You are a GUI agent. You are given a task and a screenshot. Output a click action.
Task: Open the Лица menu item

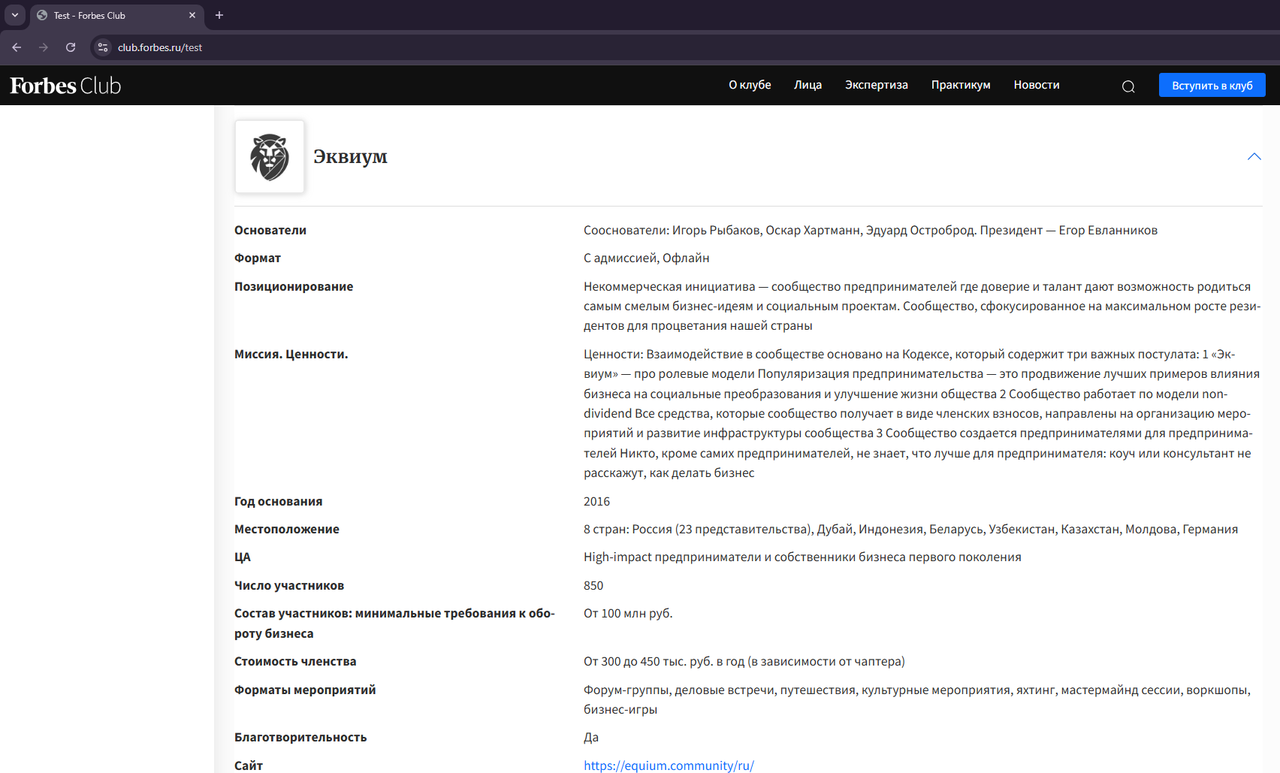[x=808, y=85]
